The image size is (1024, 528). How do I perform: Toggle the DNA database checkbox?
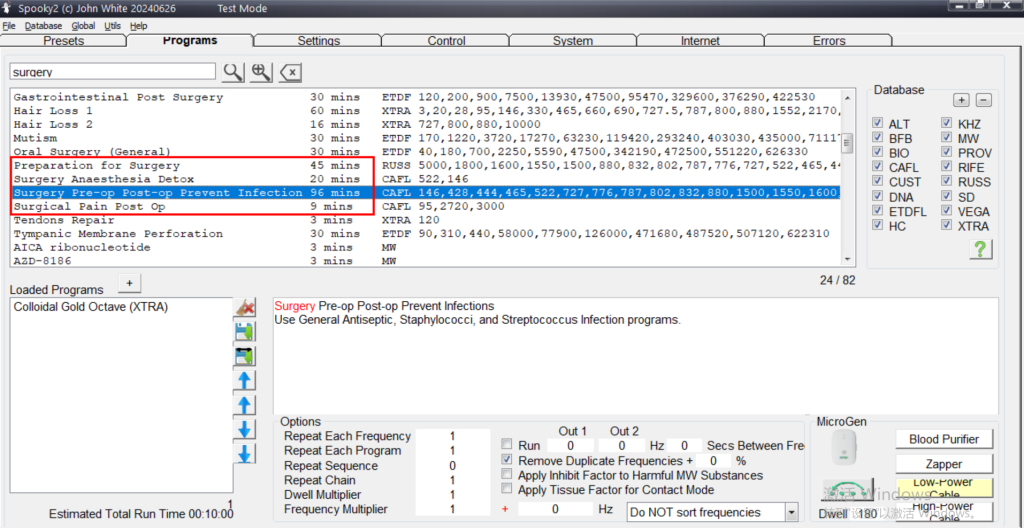(x=877, y=196)
